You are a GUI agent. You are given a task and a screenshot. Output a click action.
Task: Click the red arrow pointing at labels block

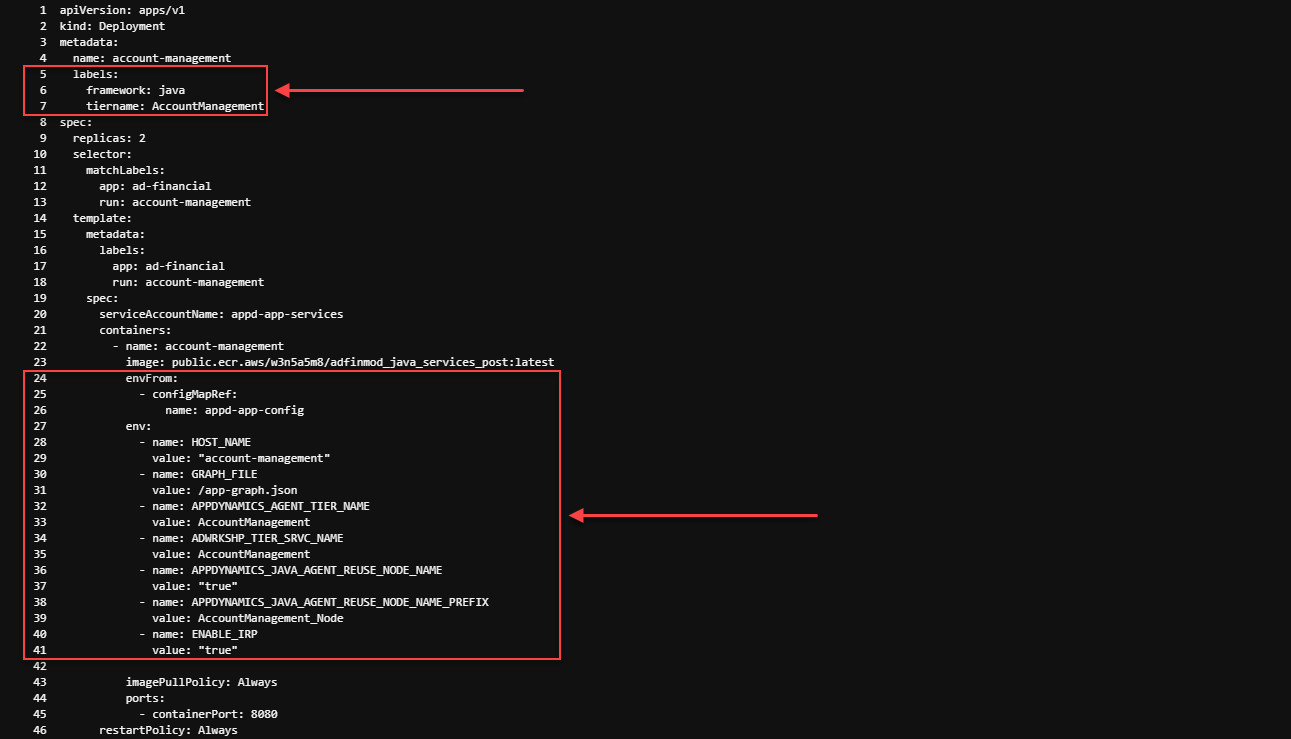399,91
